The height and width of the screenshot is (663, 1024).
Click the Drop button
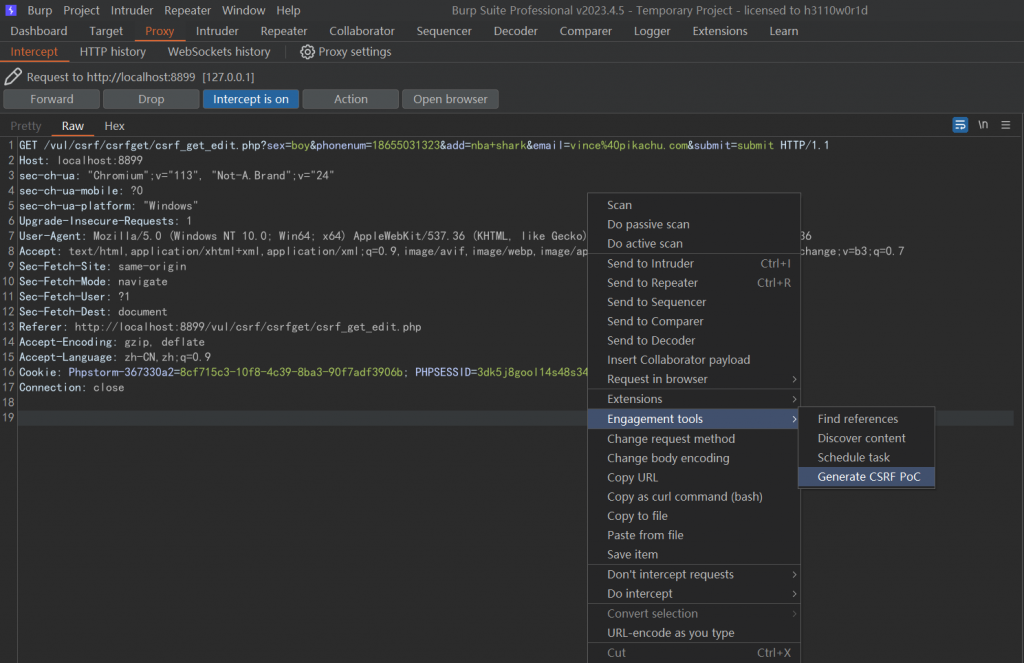click(x=151, y=99)
